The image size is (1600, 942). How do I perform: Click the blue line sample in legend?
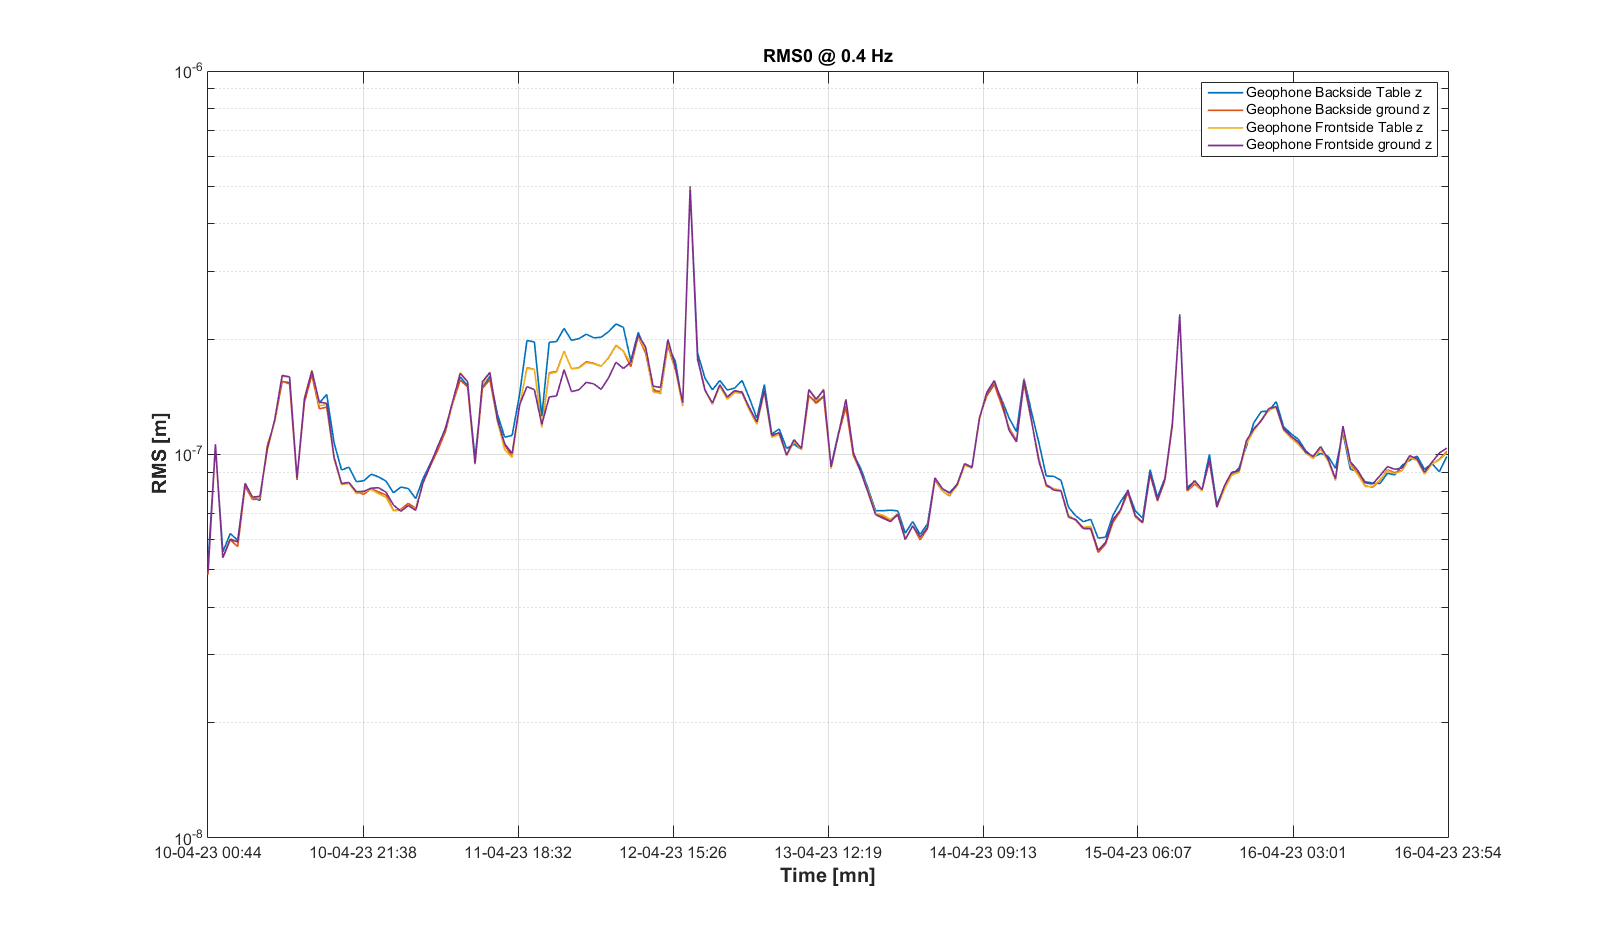(x=1224, y=92)
